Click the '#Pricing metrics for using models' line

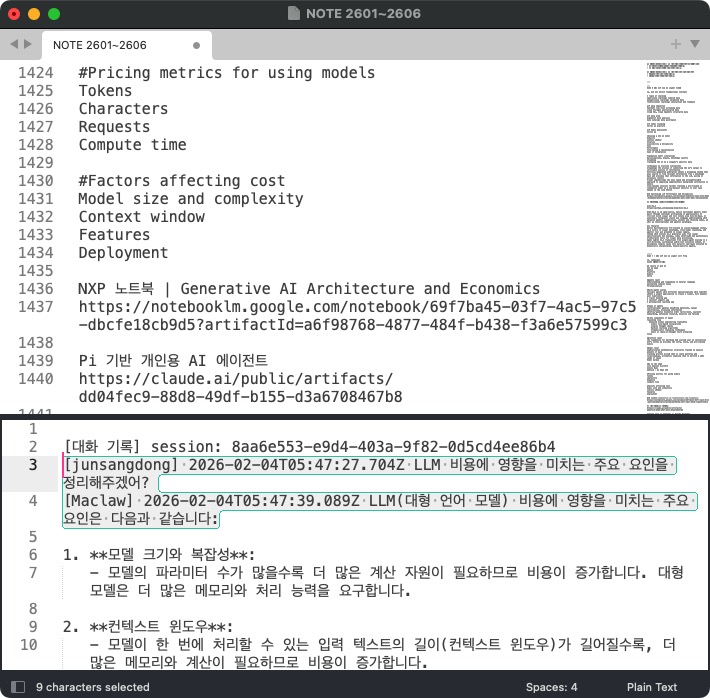[226, 73]
